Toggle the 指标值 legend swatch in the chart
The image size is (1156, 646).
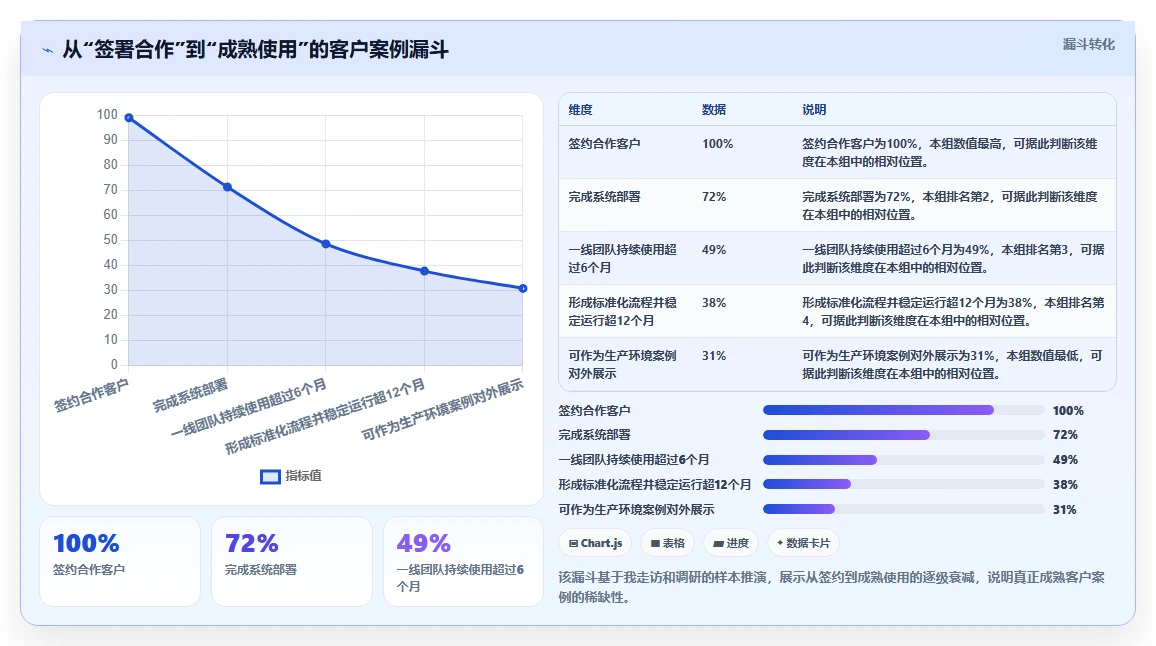pos(271,476)
